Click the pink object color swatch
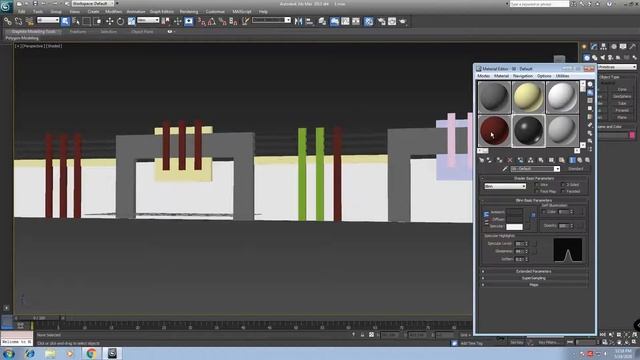Viewport: 640px width, 360px height. [632, 135]
